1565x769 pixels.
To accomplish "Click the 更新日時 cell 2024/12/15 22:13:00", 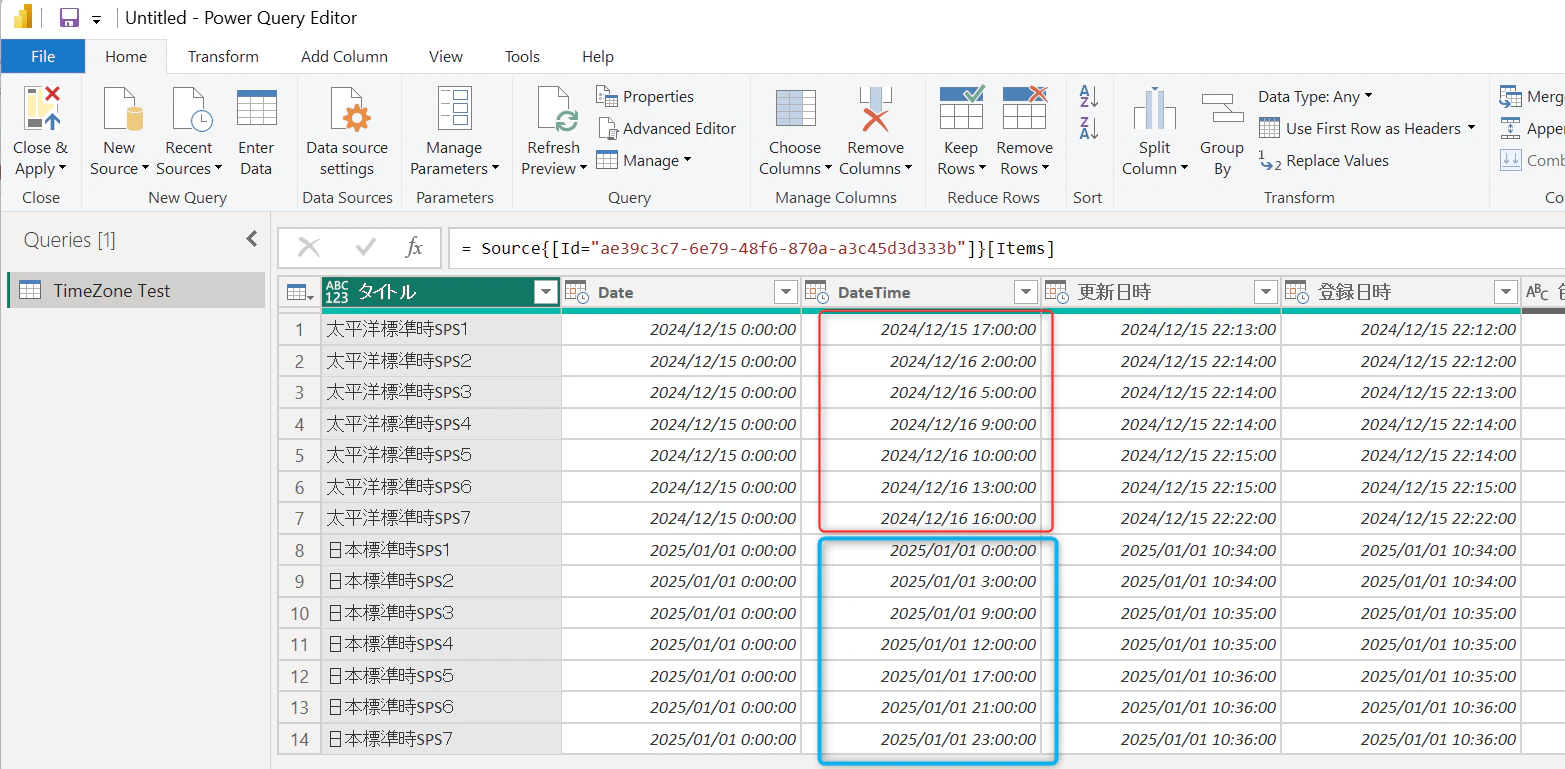I will (1161, 329).
